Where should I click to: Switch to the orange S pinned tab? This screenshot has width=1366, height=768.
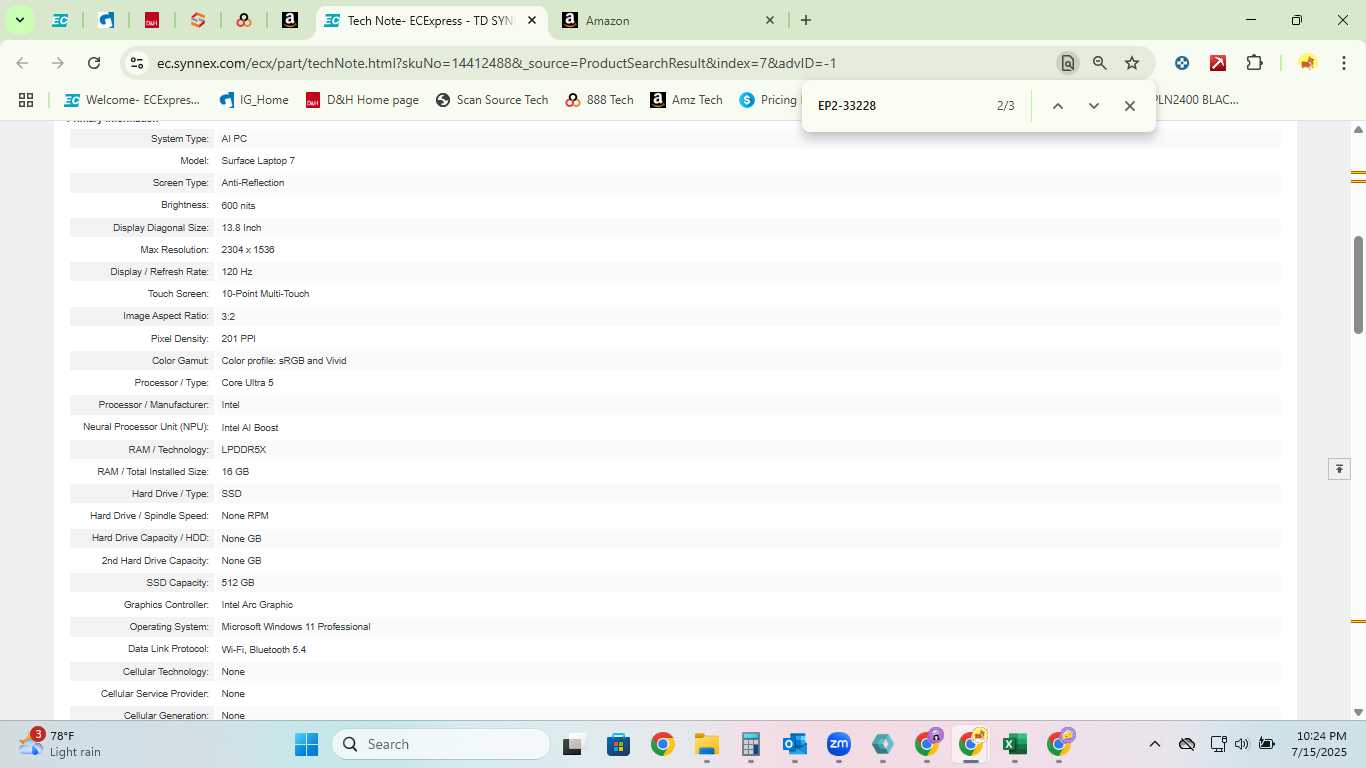[x=198, y=20]
